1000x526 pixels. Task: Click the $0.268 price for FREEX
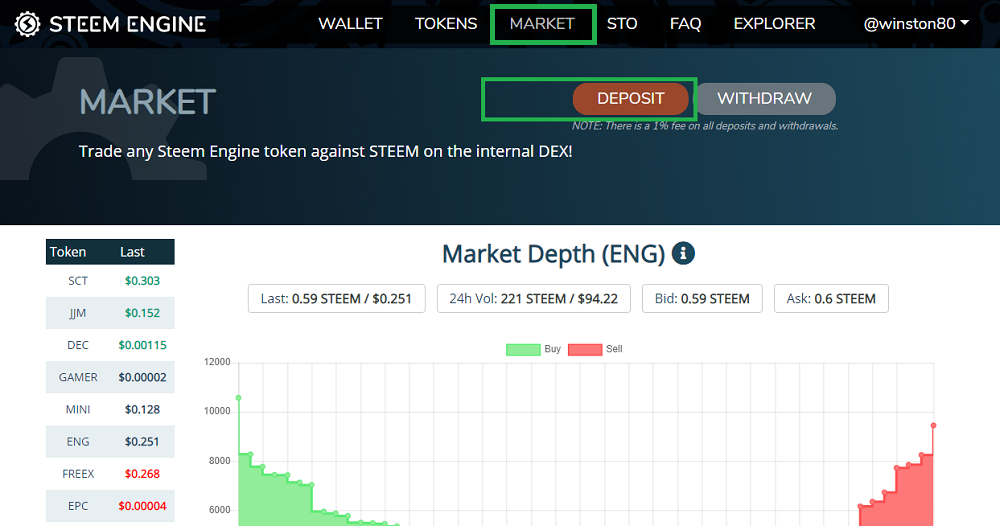point(142,474)
